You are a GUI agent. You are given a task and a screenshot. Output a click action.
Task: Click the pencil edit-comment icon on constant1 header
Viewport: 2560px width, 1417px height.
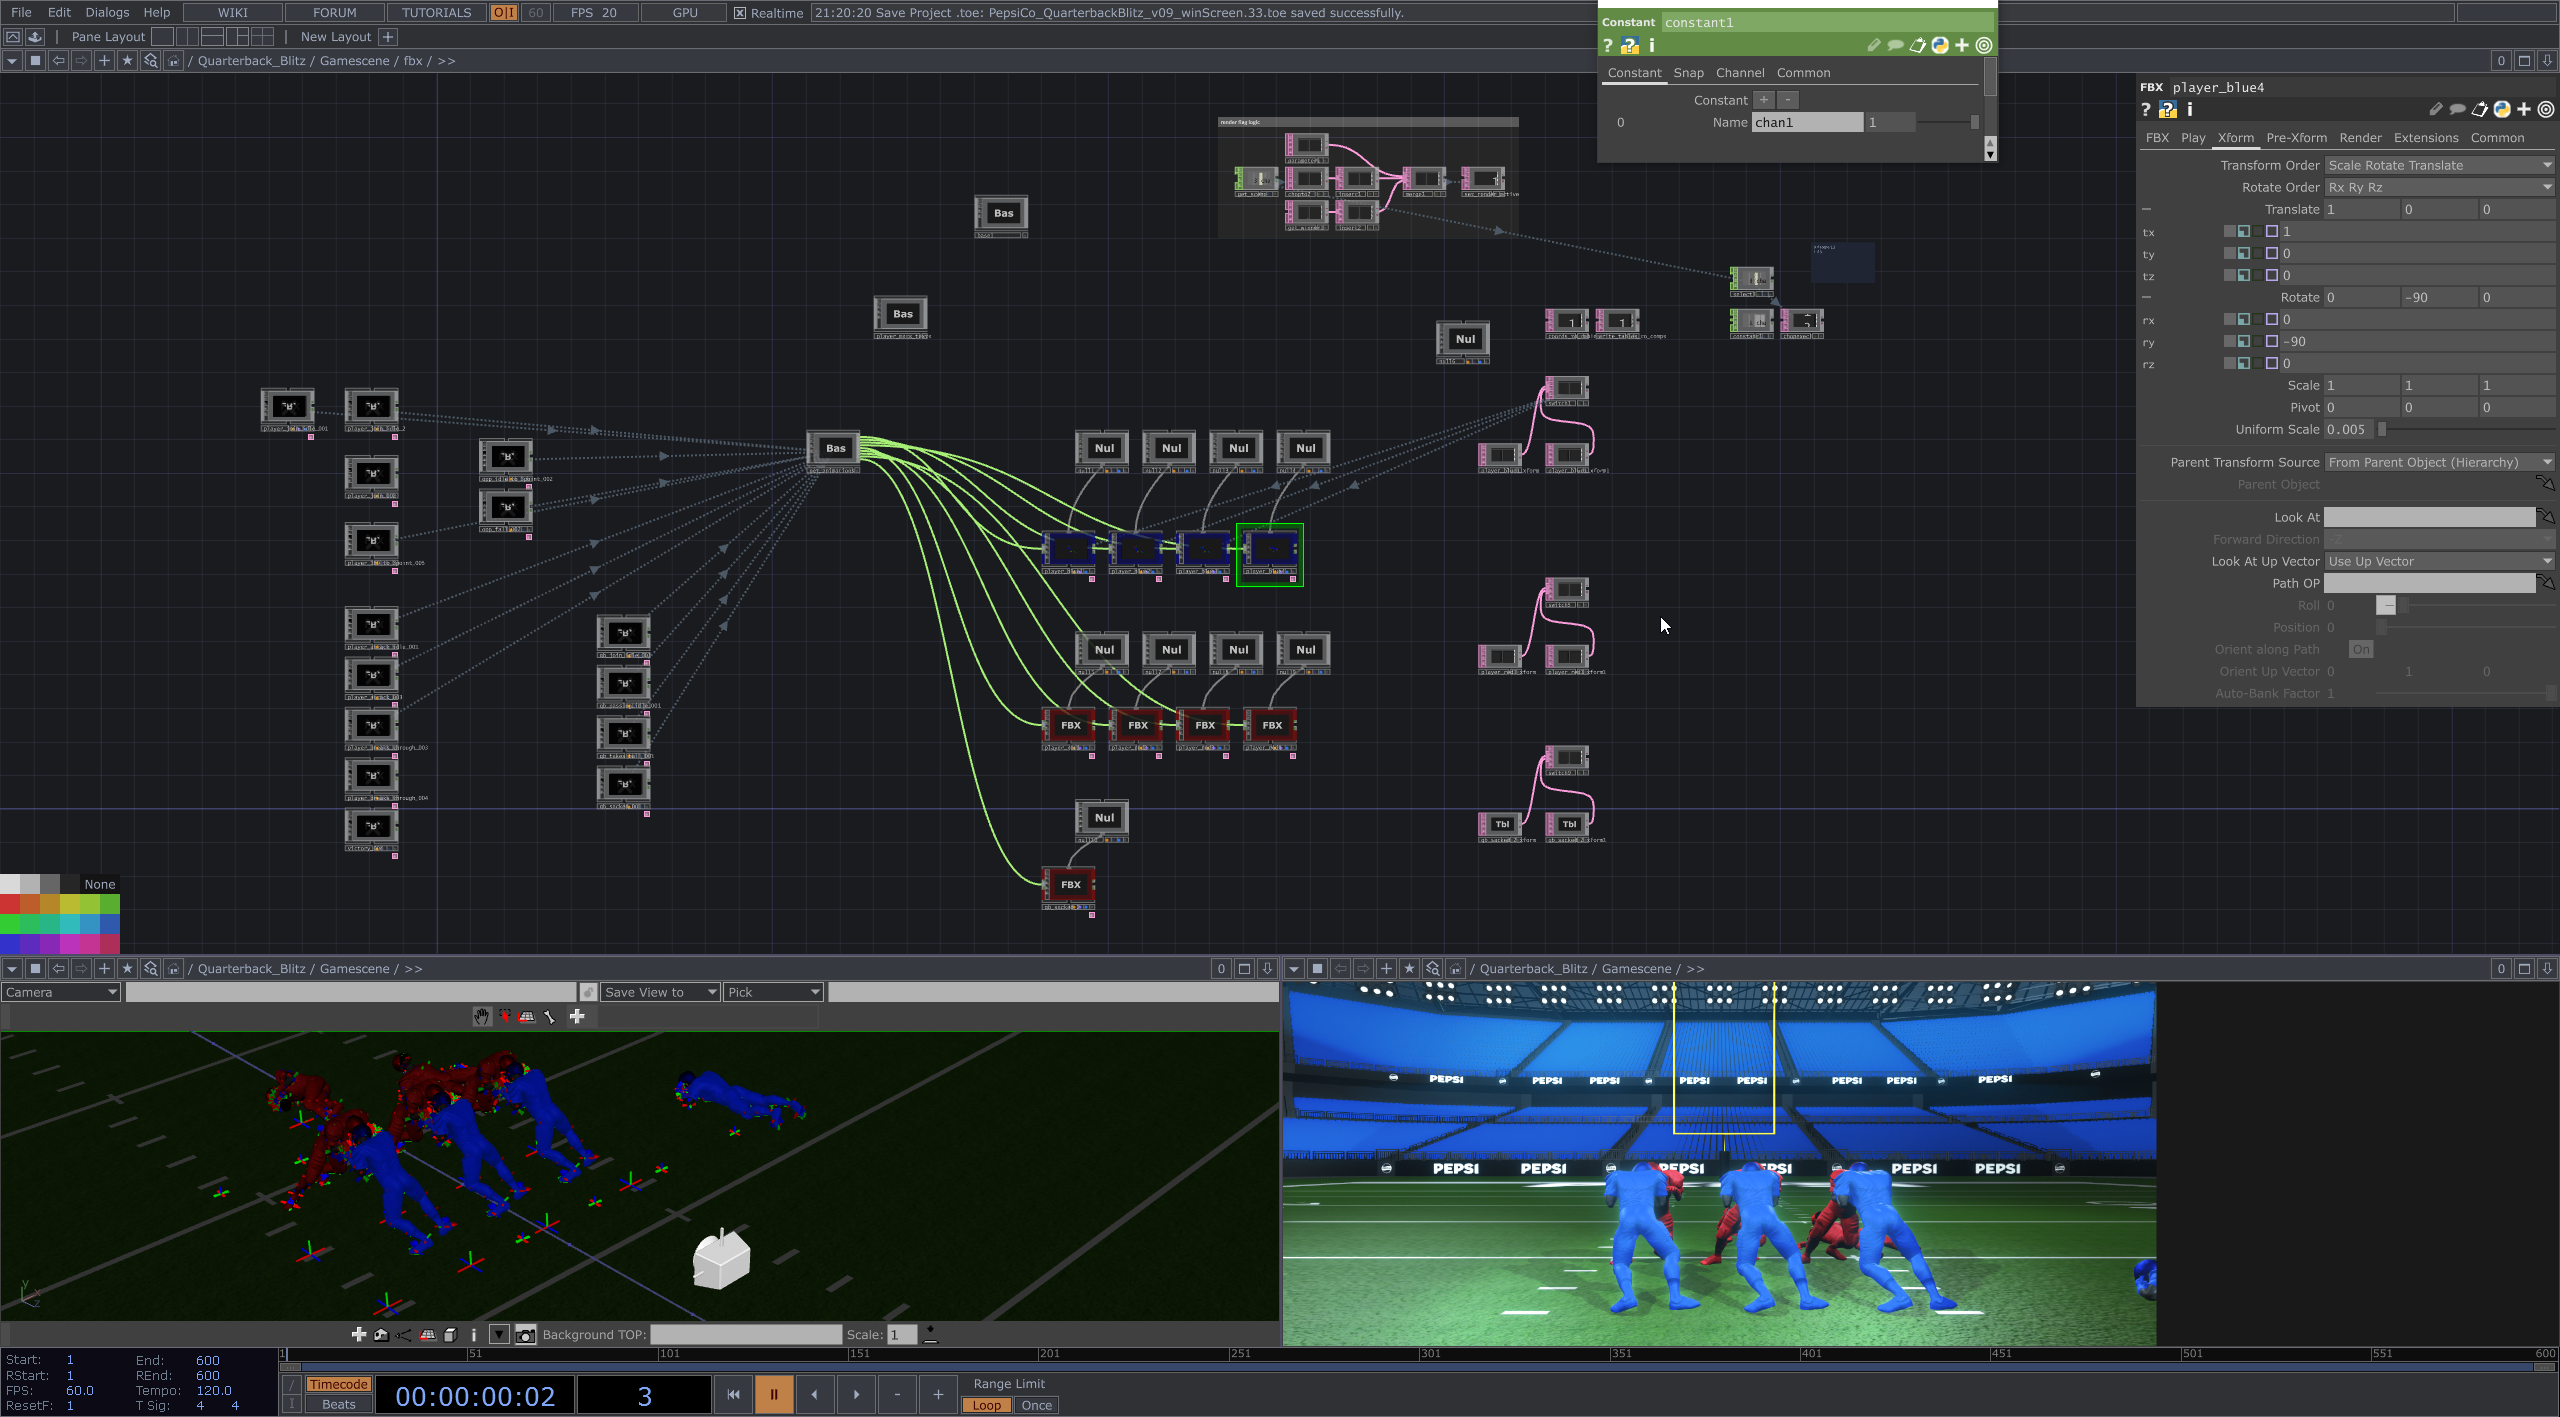(1875, 46)
